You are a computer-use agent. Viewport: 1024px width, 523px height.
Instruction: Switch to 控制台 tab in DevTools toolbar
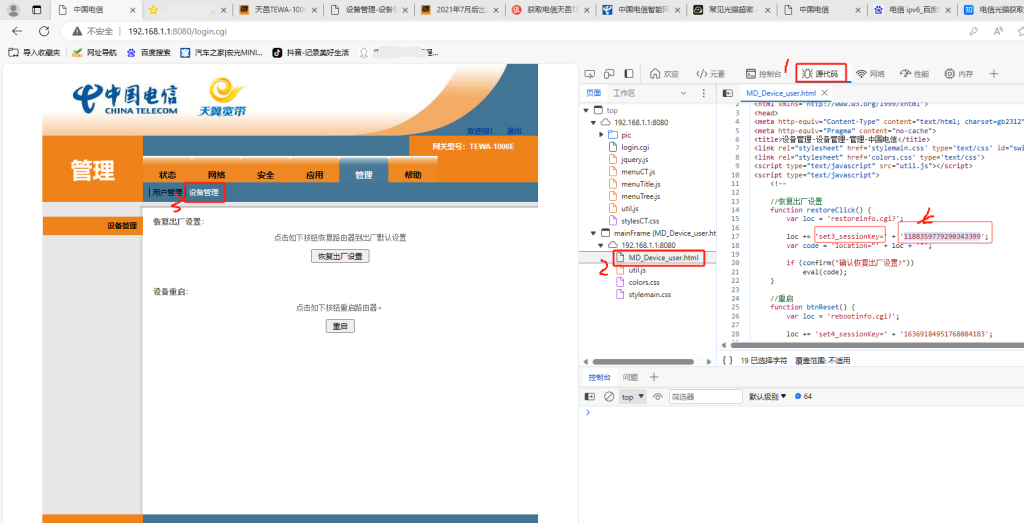(x=763, y=74)
